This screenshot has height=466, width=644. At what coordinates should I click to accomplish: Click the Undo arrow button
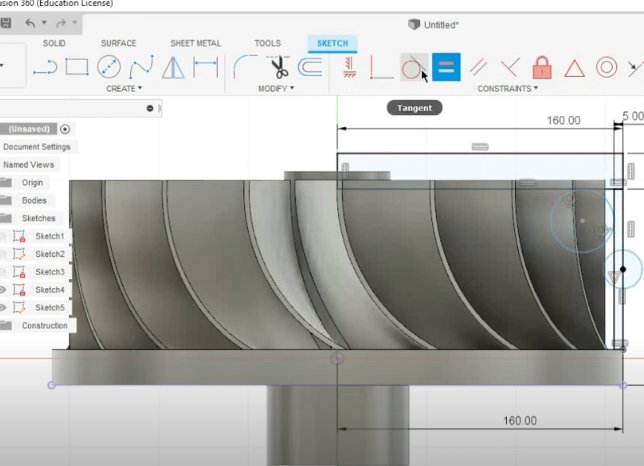[x=30, y=23]
